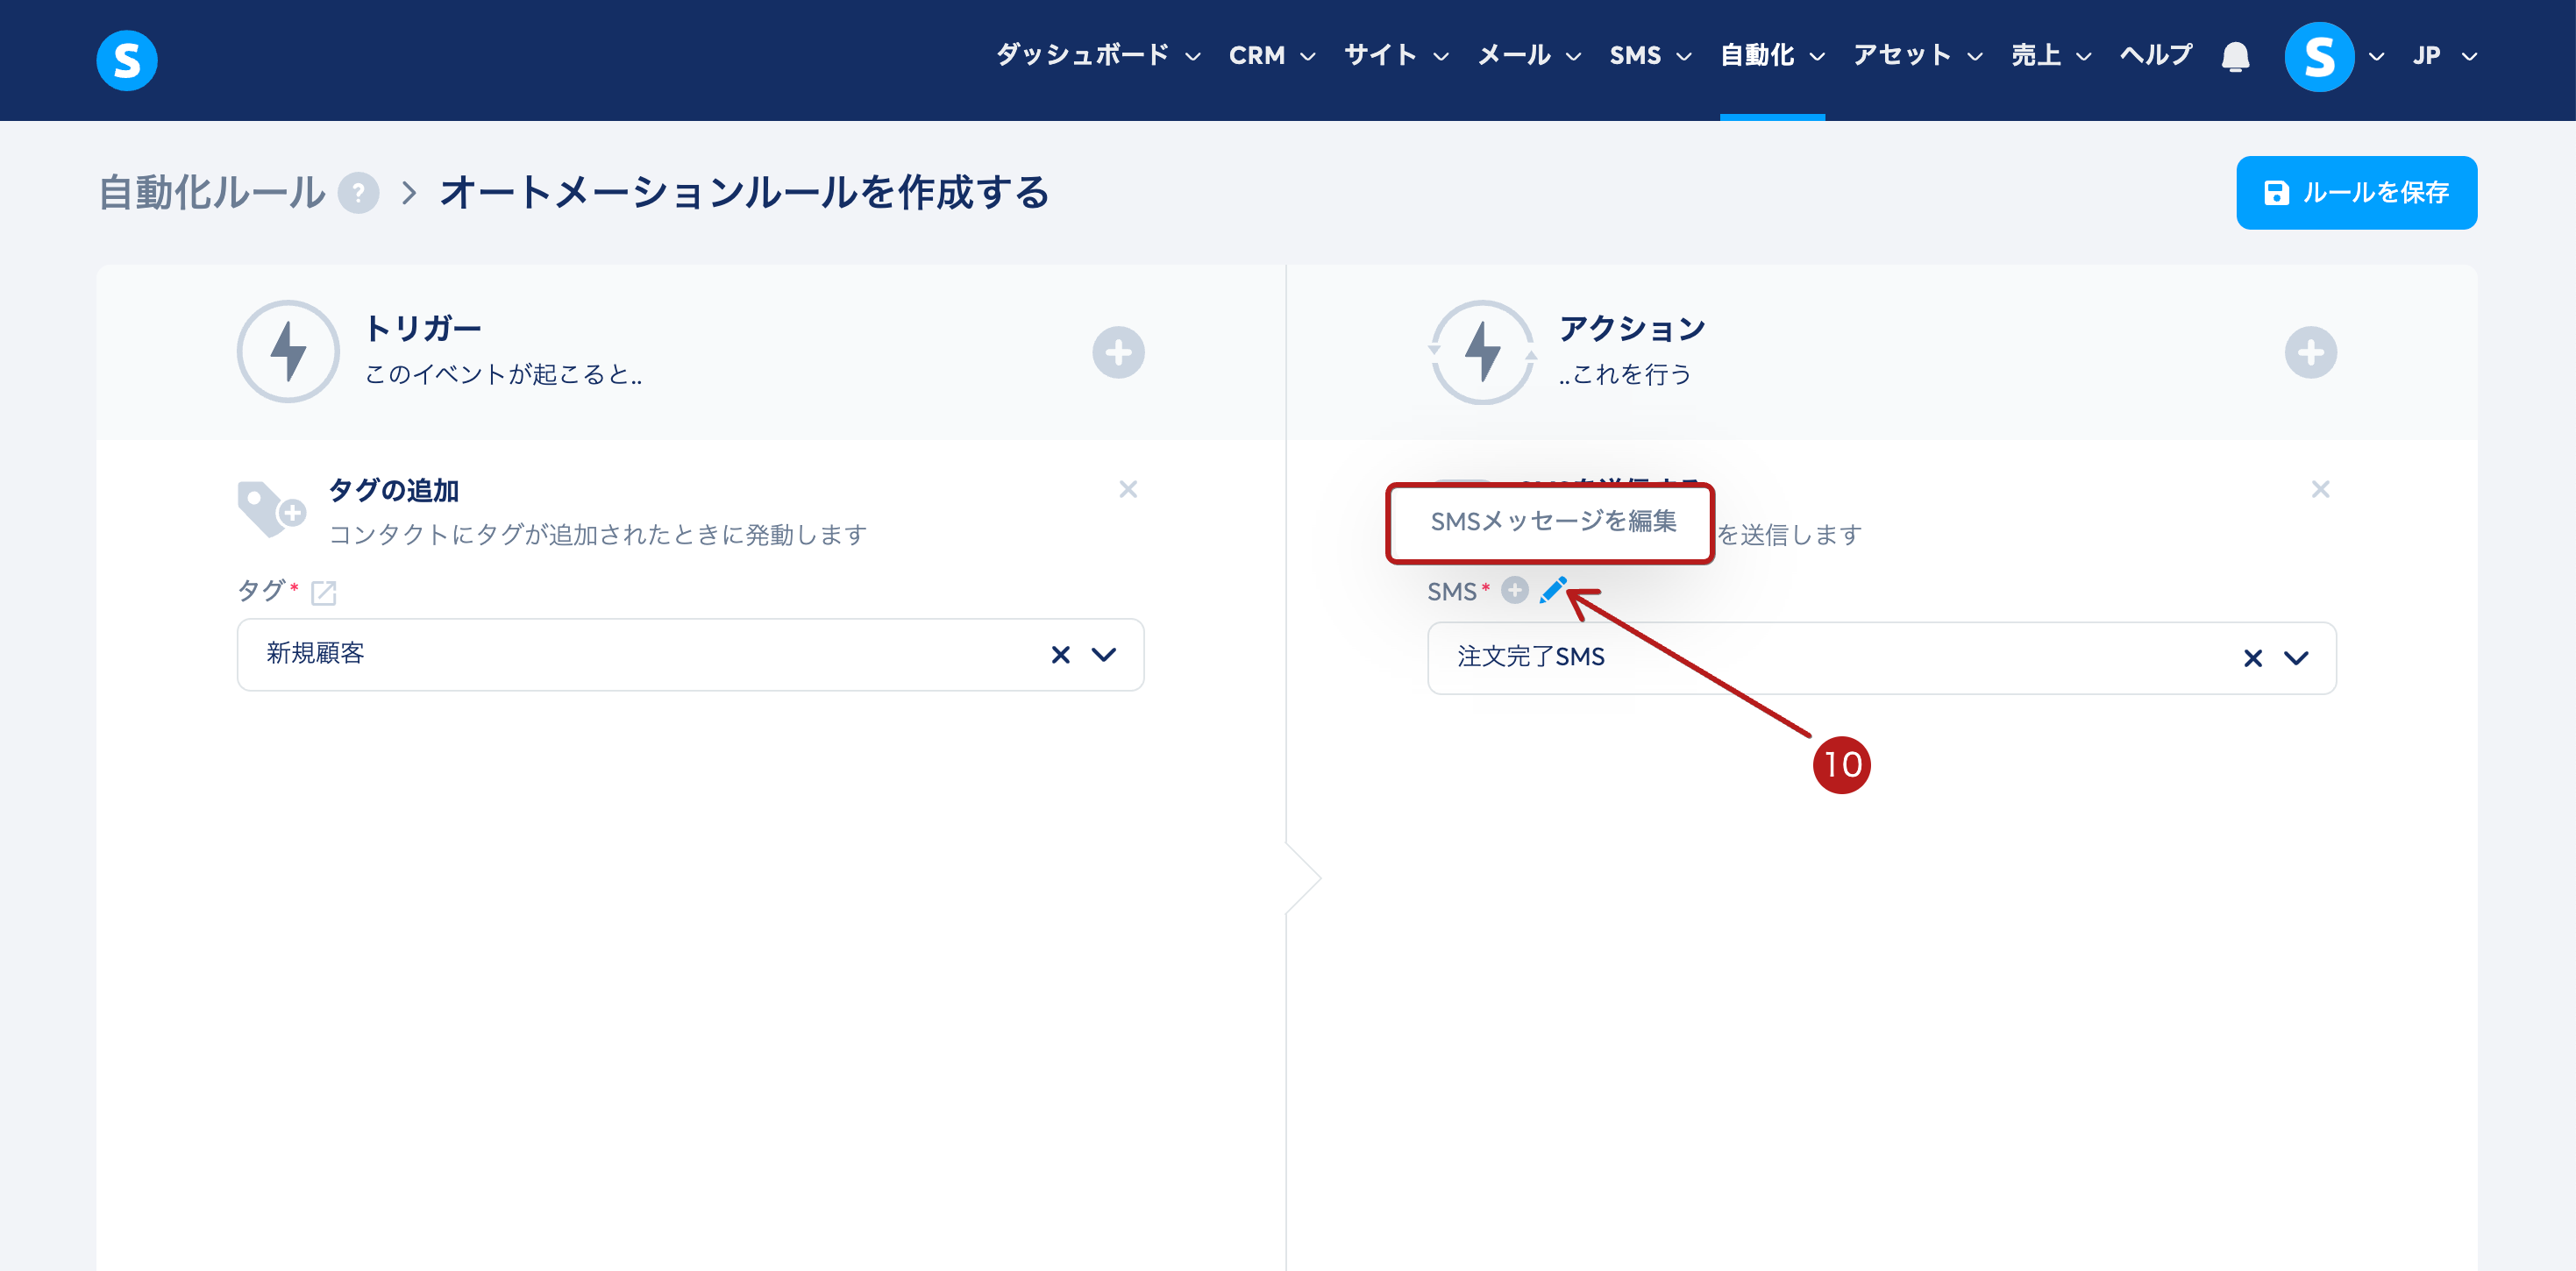Open the JP language selector
2576x1271 pixels.
(x=2444, y=56)
